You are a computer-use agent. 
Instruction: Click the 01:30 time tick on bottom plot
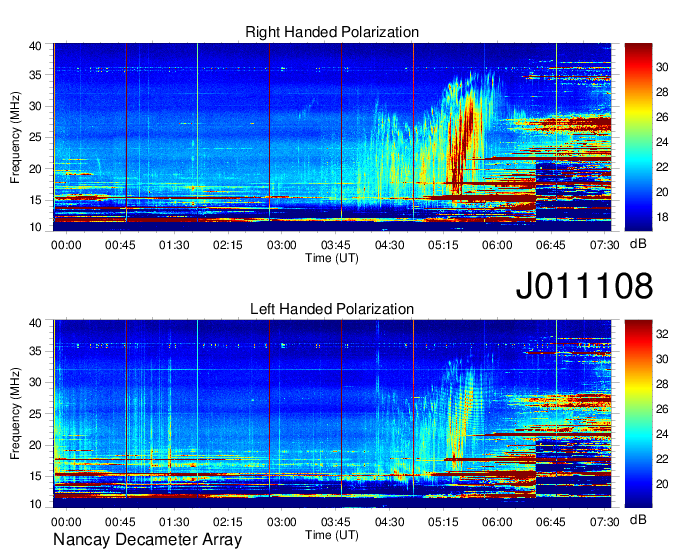[x=174, y=522]
